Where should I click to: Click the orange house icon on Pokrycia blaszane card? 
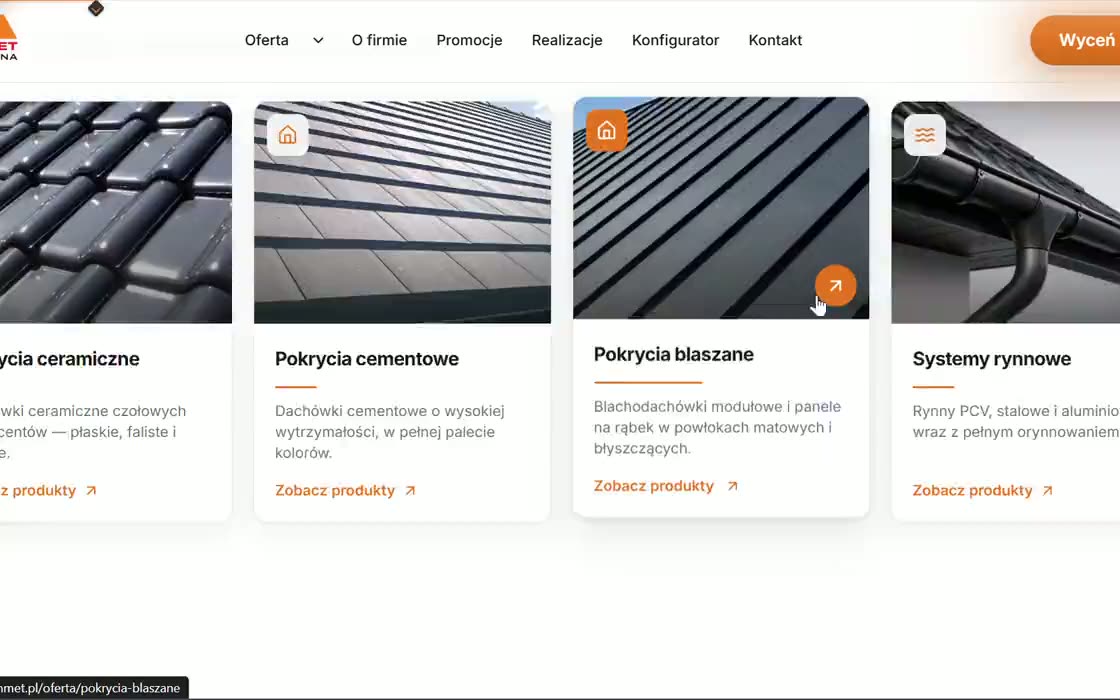(x=606, y=130)
